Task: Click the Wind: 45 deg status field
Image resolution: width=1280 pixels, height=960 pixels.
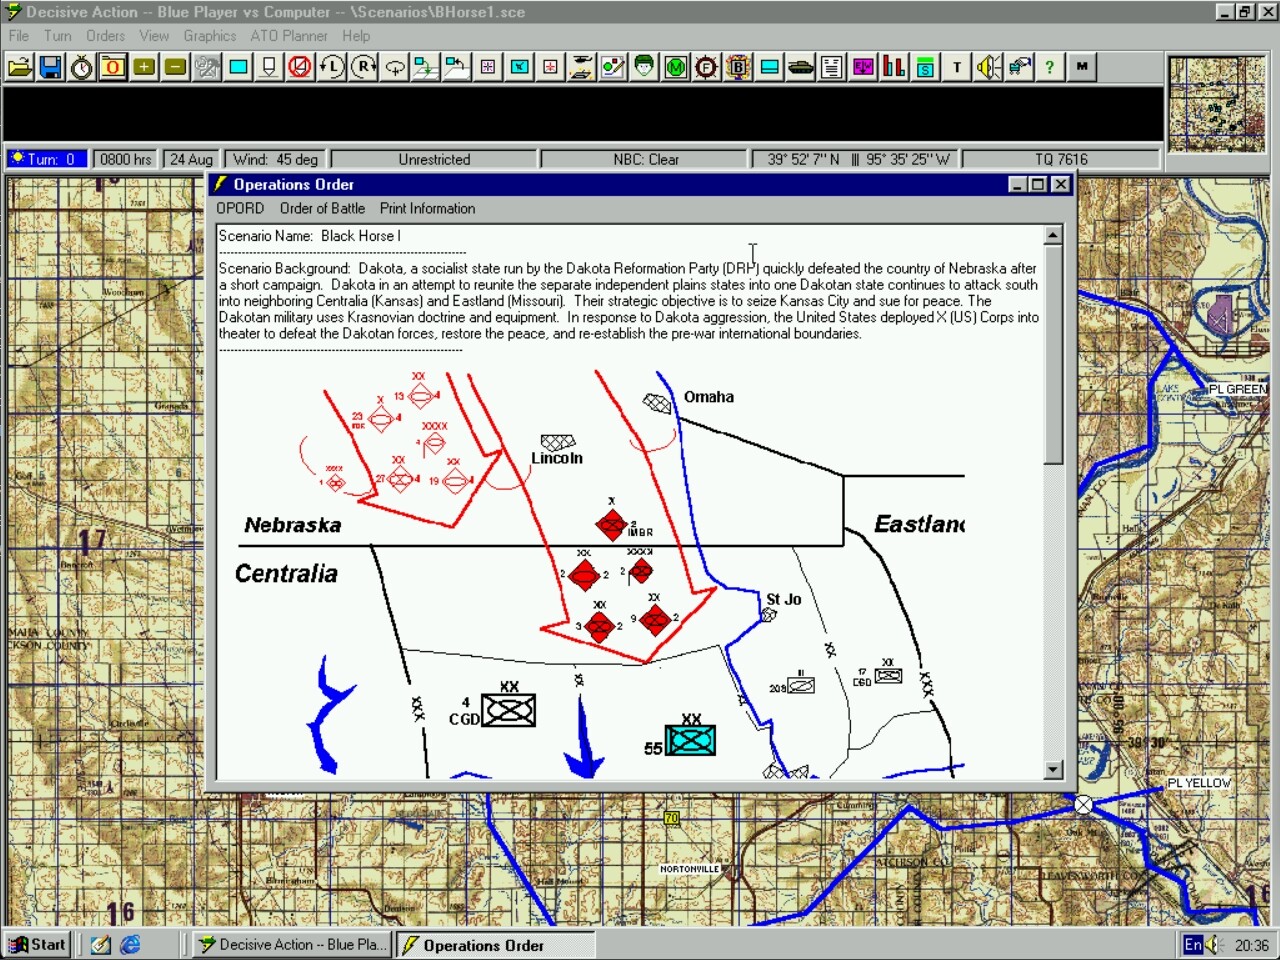Action: pos(275,159)
